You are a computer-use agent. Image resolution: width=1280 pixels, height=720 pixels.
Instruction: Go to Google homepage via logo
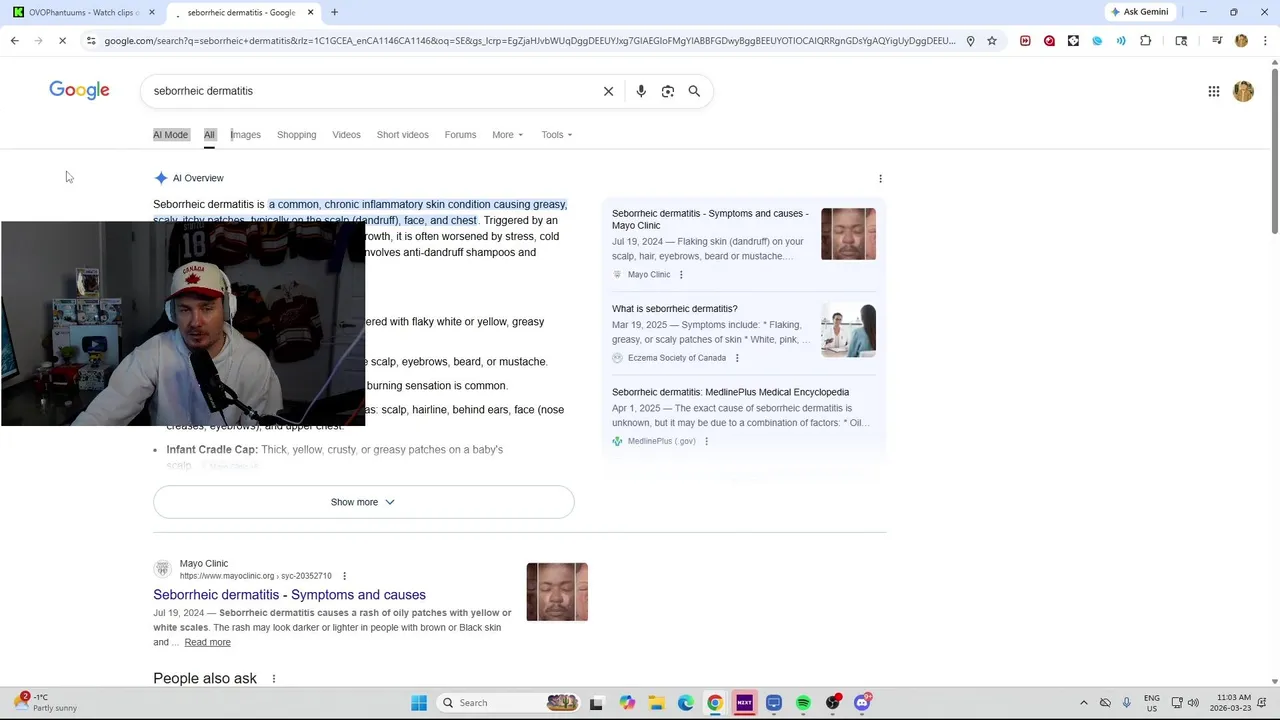tap(79, 90)
